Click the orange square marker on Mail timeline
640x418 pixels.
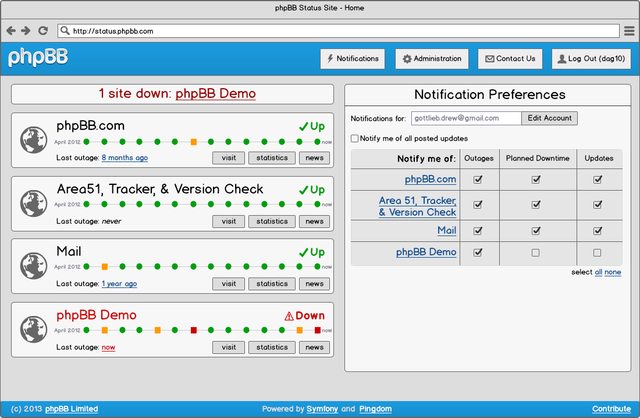pos(104,267)
